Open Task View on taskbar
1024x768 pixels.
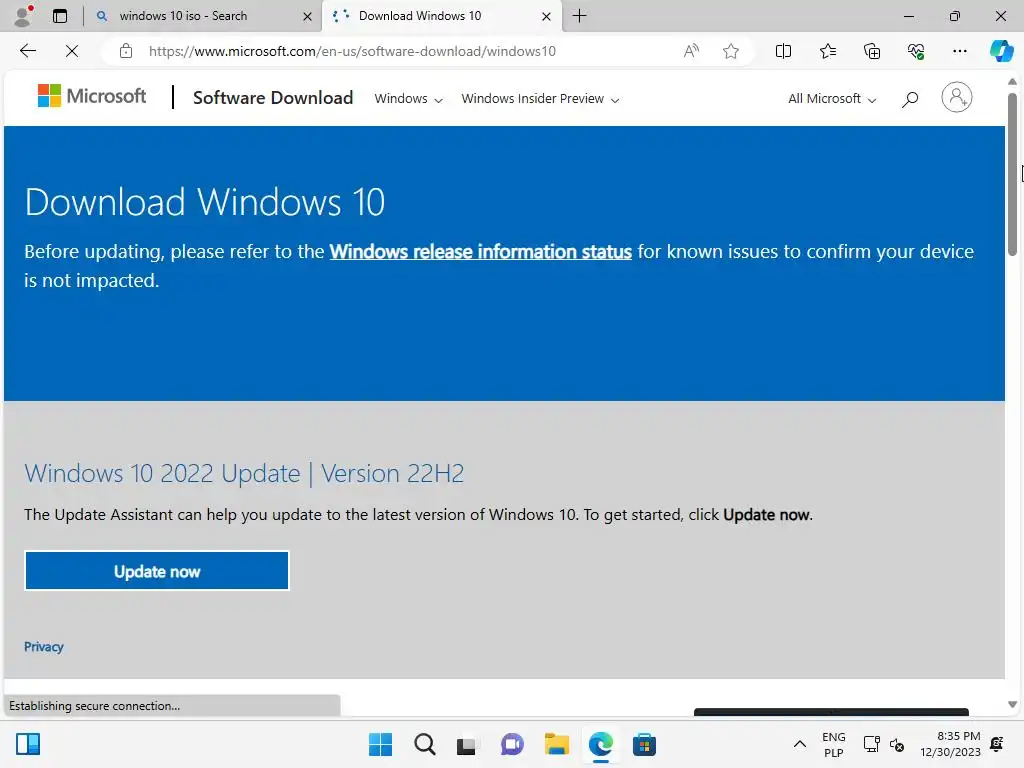pos(466,744)
